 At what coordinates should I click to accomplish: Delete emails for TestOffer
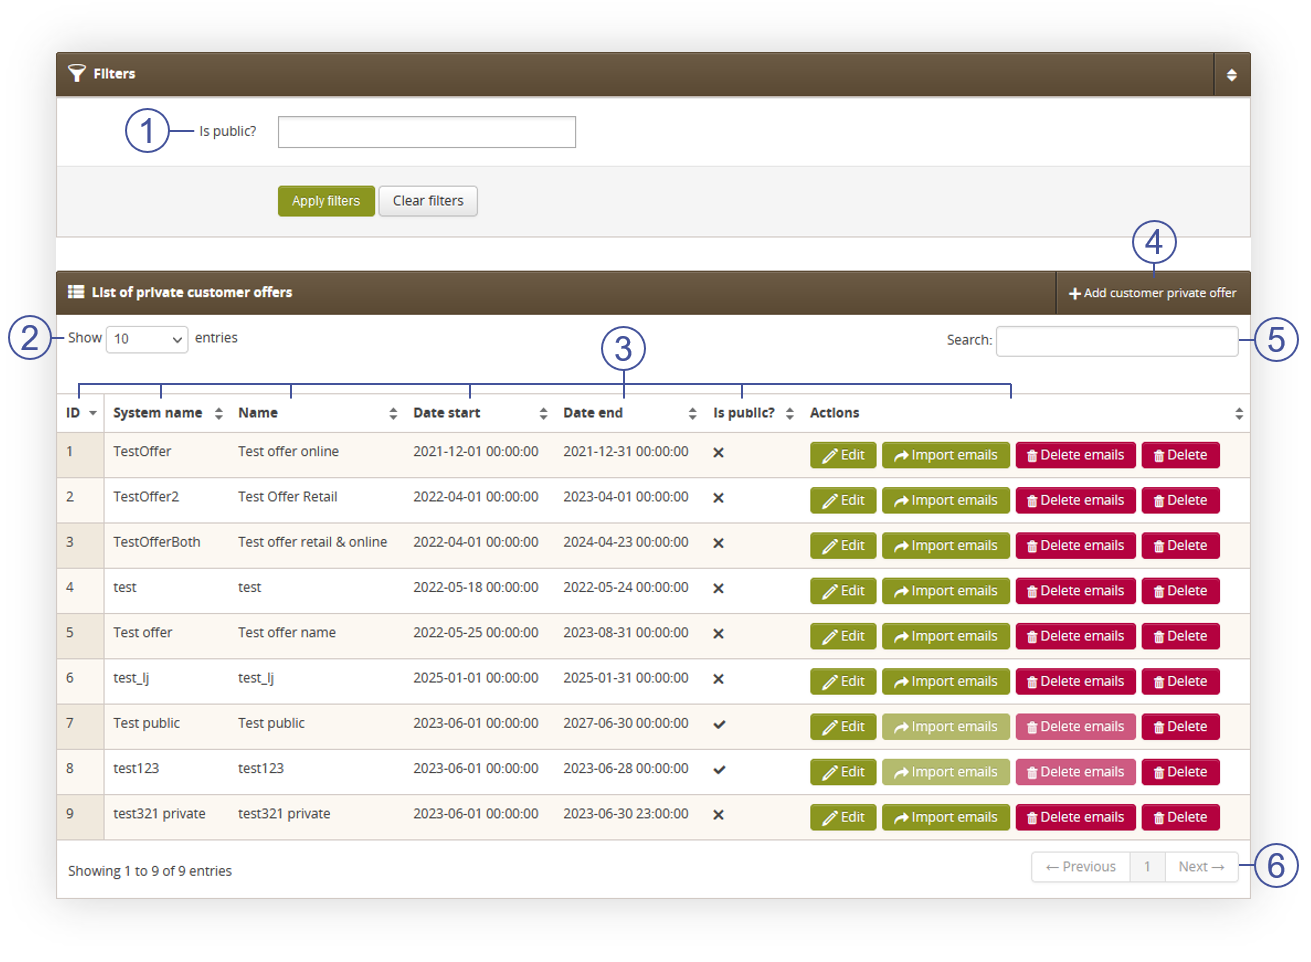pyautogui.click(x=1076, y=455)
